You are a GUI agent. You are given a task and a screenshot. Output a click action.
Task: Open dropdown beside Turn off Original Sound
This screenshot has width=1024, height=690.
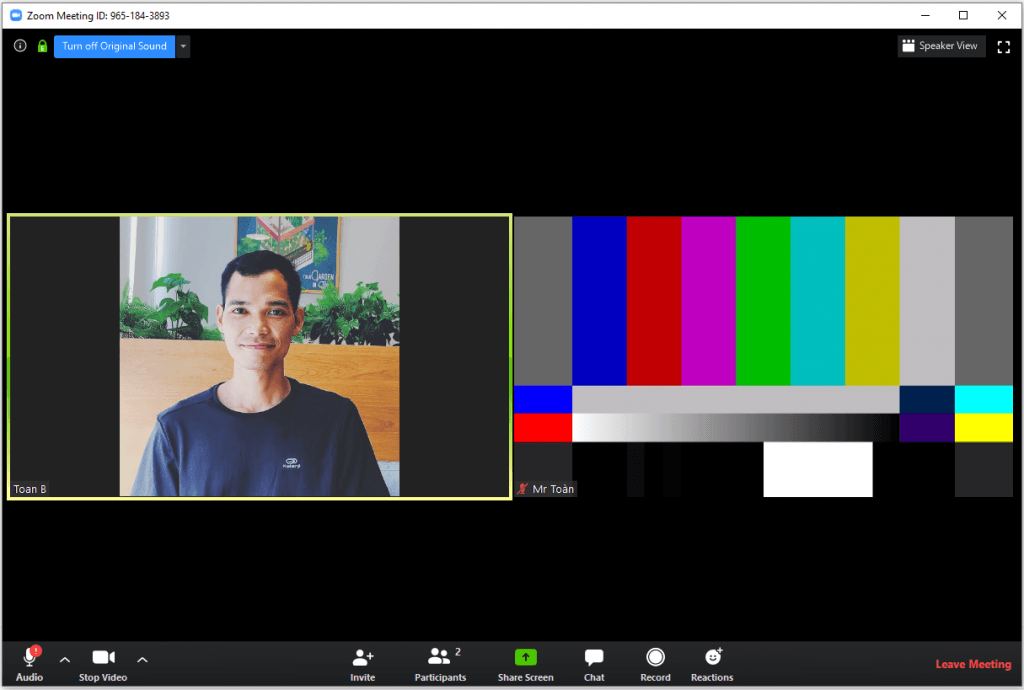[183, 46]
